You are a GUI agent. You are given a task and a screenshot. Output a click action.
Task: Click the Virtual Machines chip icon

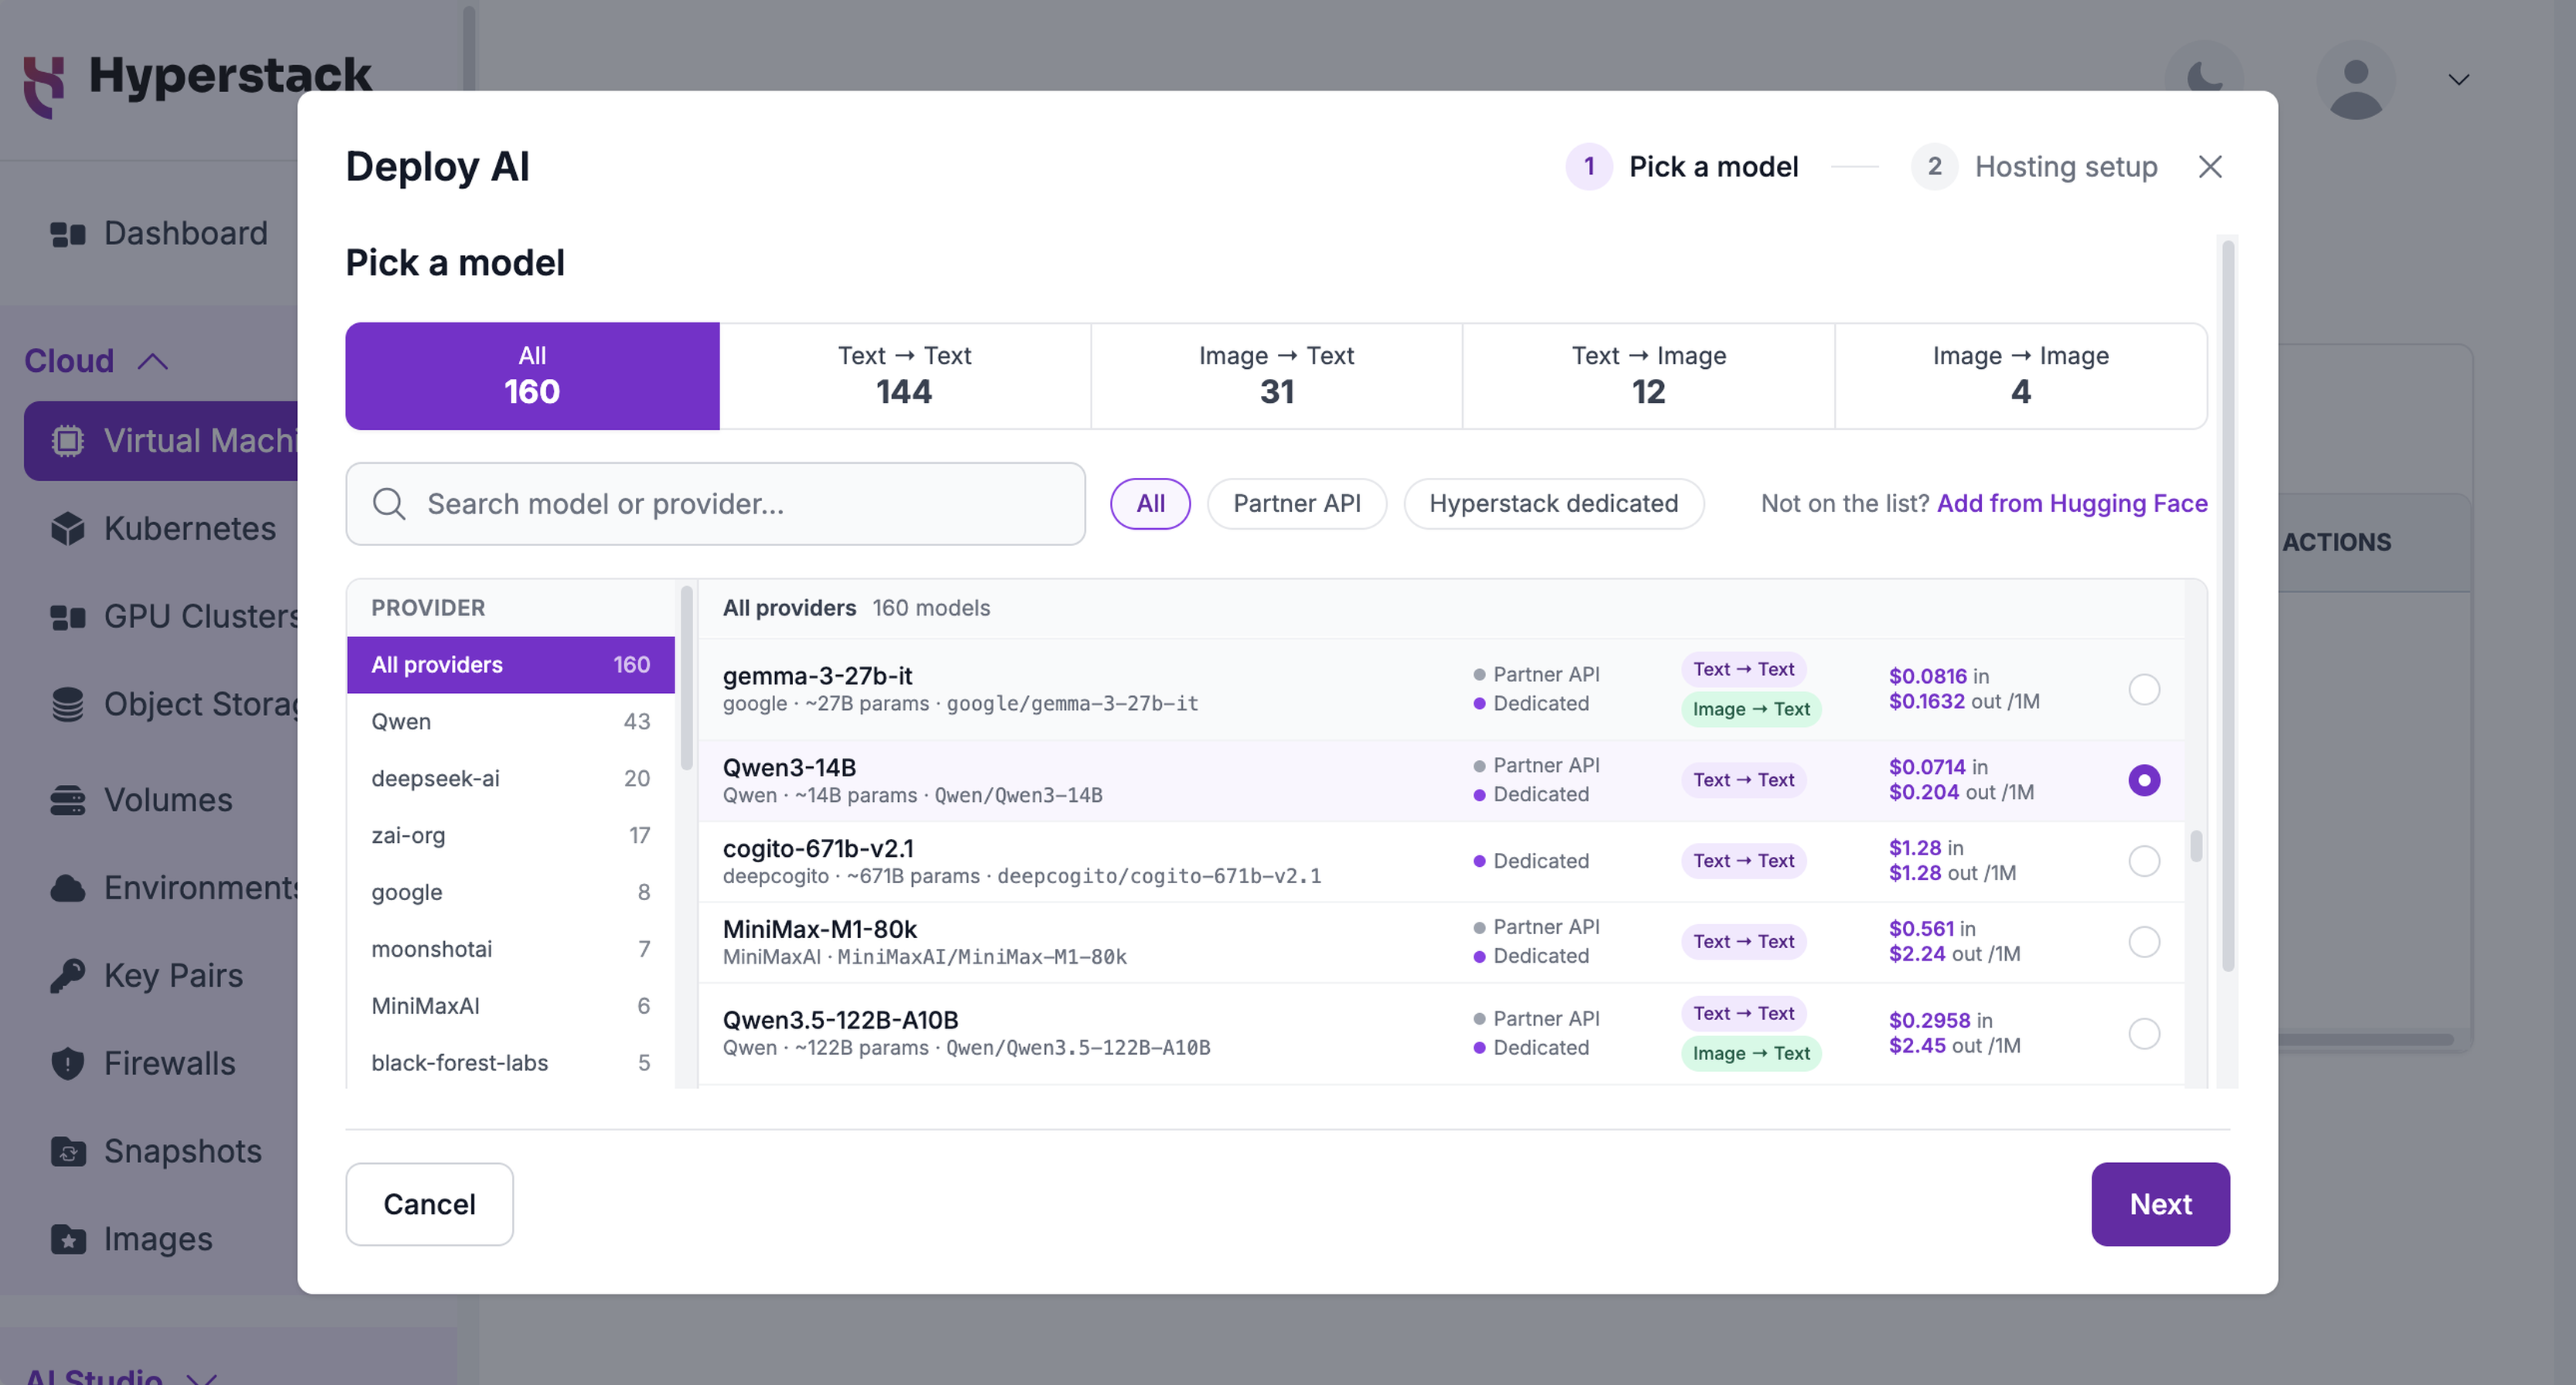[x=68, y=441]
